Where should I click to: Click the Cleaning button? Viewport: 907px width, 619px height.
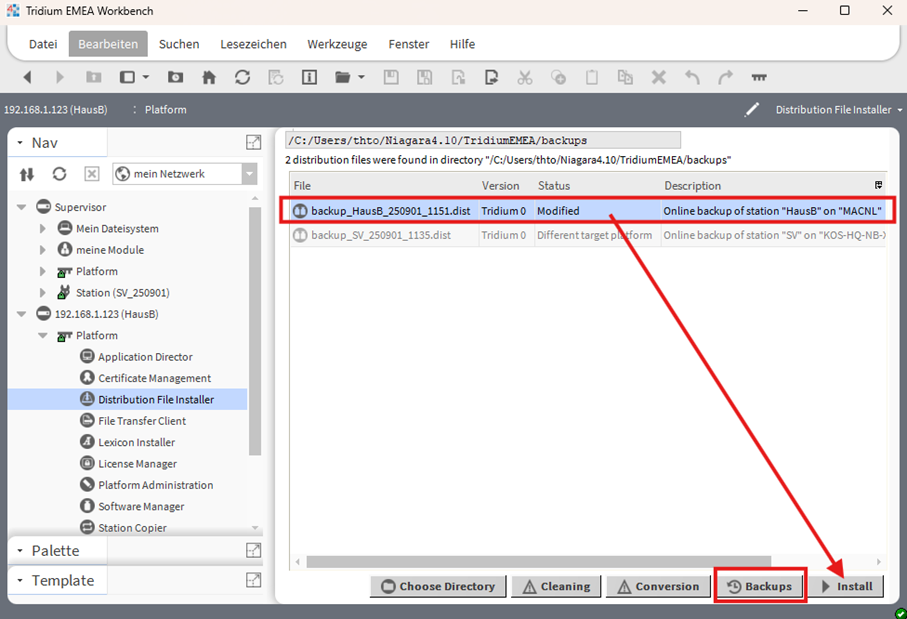[x=556, y=587]
